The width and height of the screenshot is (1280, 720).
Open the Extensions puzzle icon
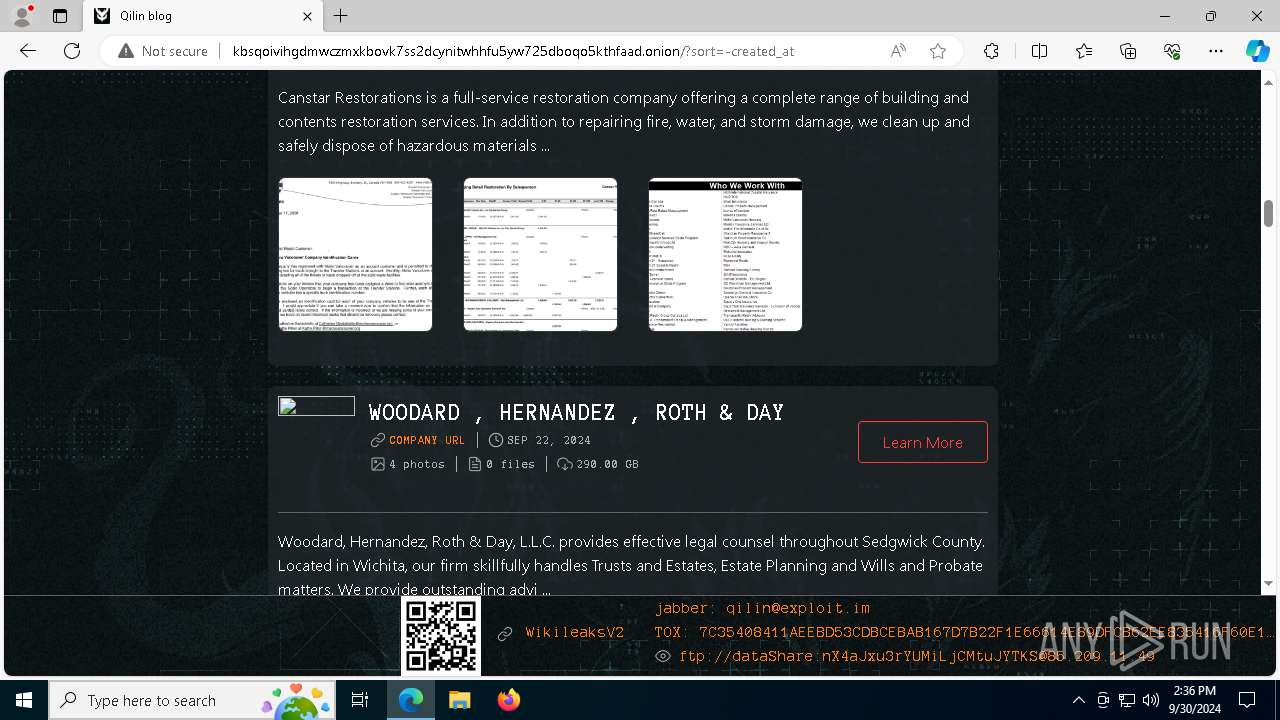991,51
